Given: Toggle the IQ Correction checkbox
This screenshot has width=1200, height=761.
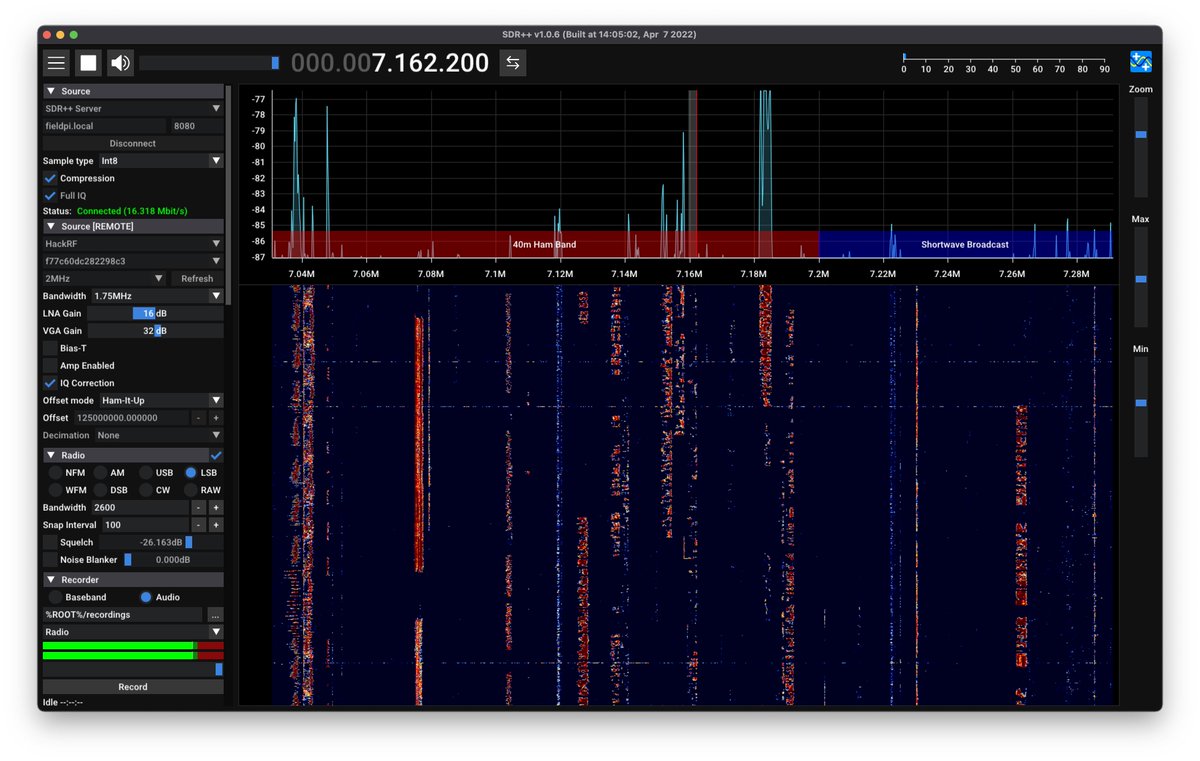Looking at the screenshot, I should point(50,383).
